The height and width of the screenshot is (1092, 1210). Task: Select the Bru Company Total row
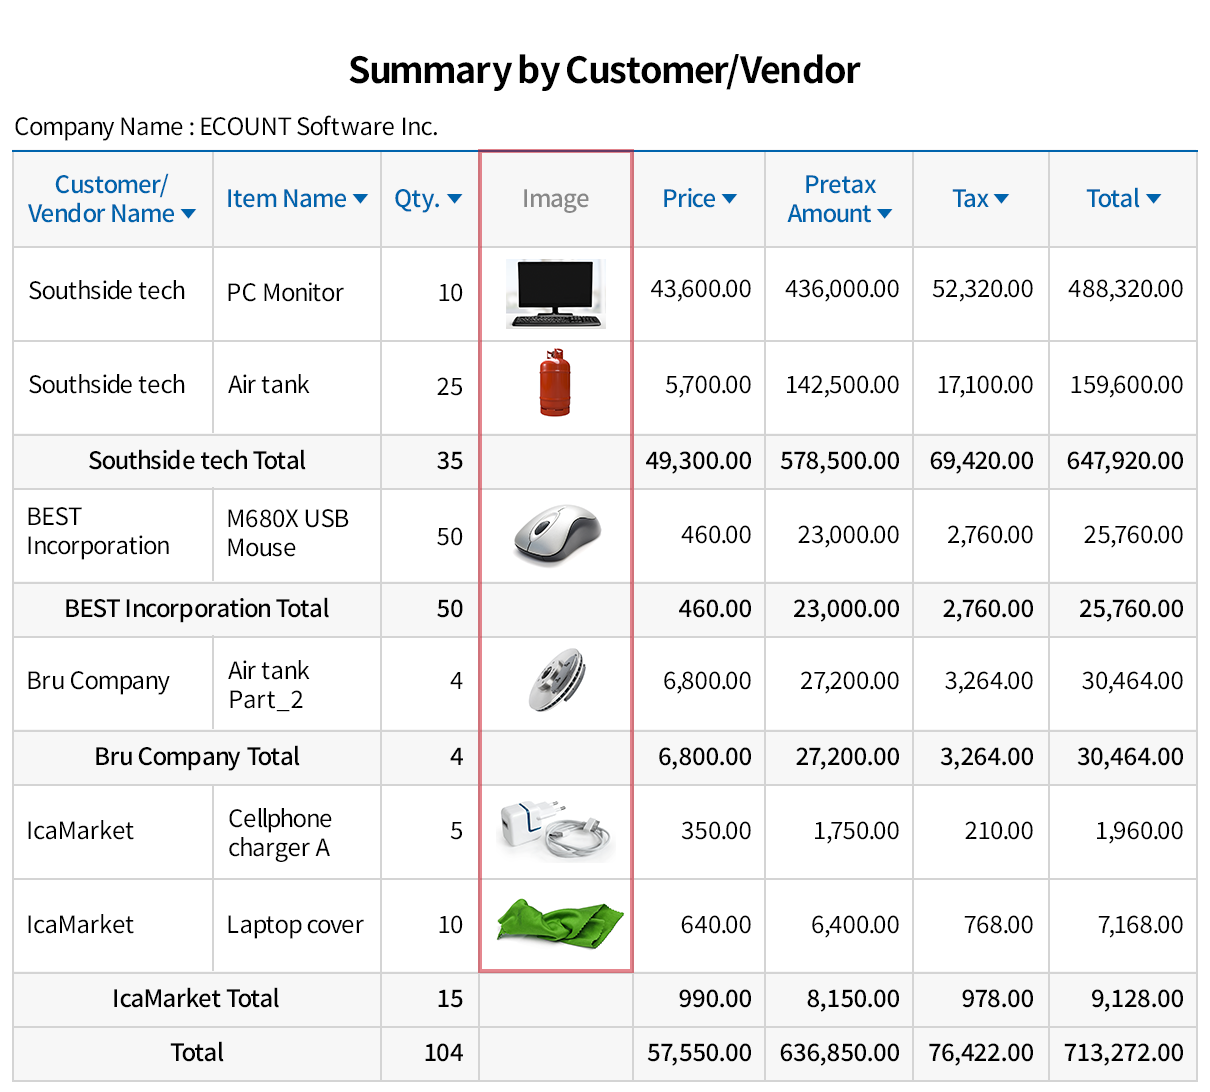(197, 757)
